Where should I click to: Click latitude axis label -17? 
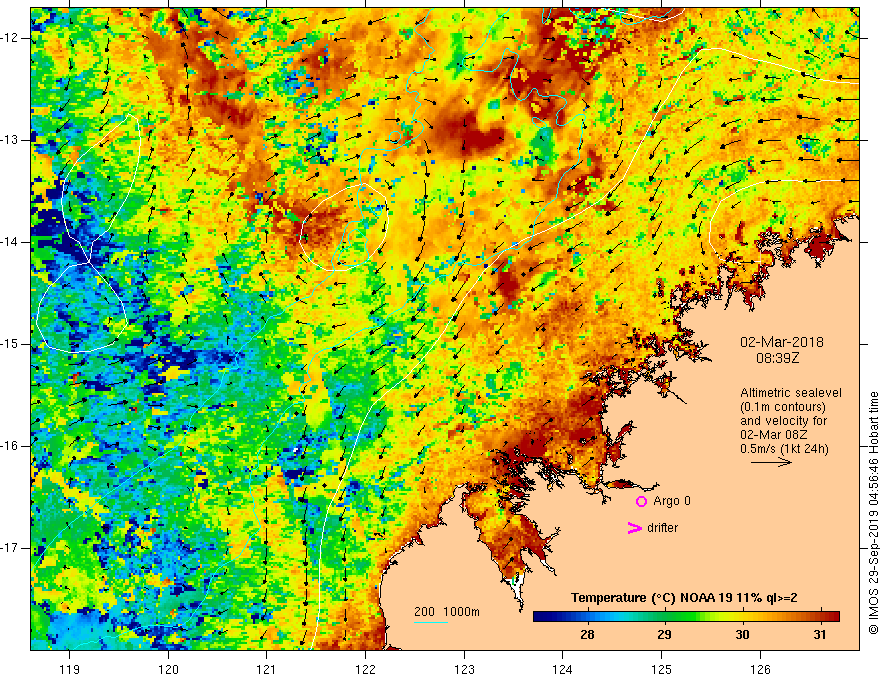[x=10, y=548]
